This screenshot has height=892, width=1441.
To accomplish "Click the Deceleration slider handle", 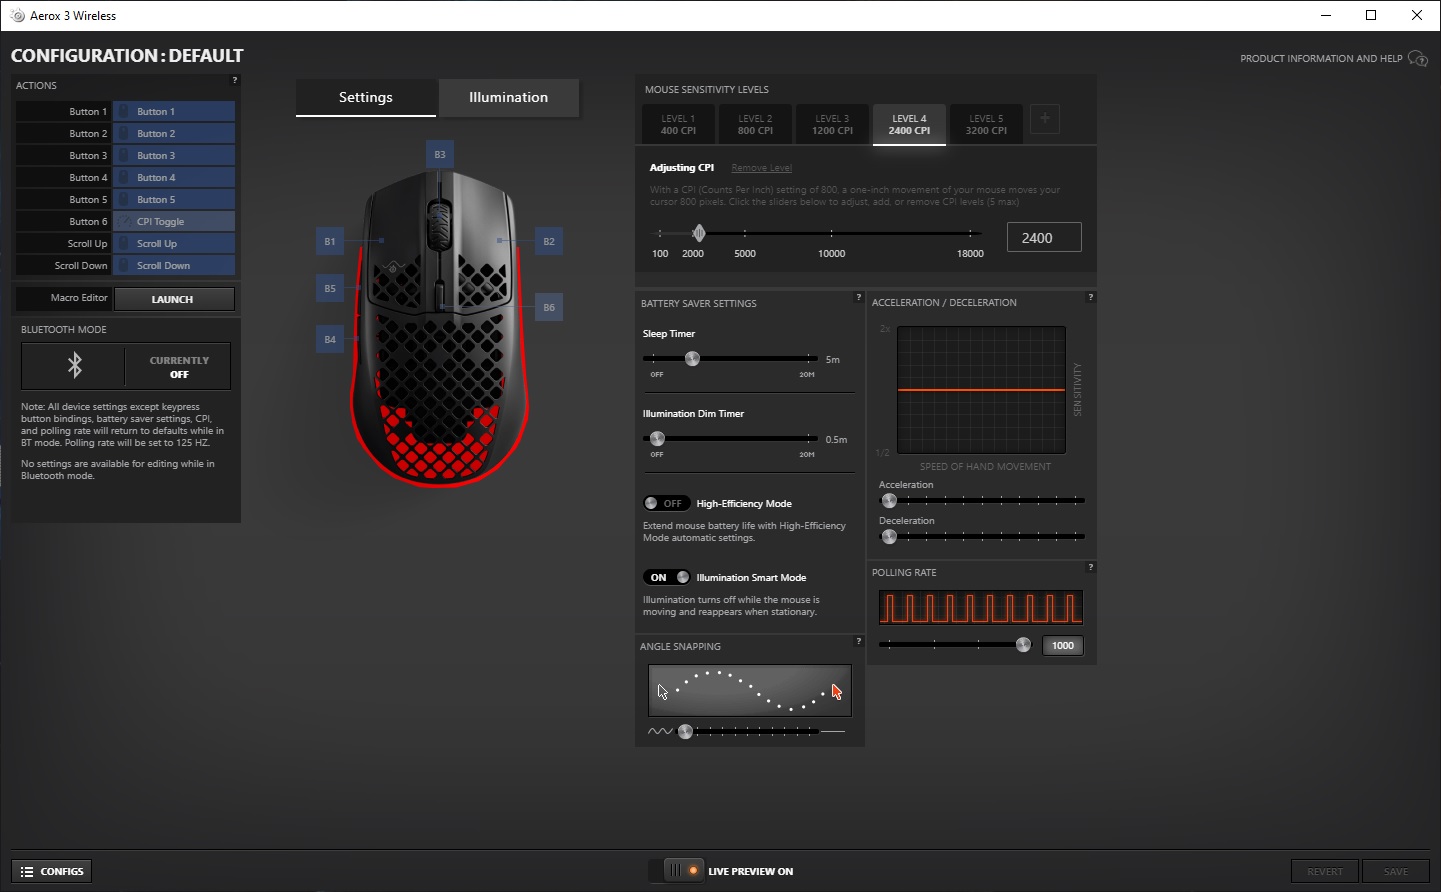I will [x=889, y=536].
